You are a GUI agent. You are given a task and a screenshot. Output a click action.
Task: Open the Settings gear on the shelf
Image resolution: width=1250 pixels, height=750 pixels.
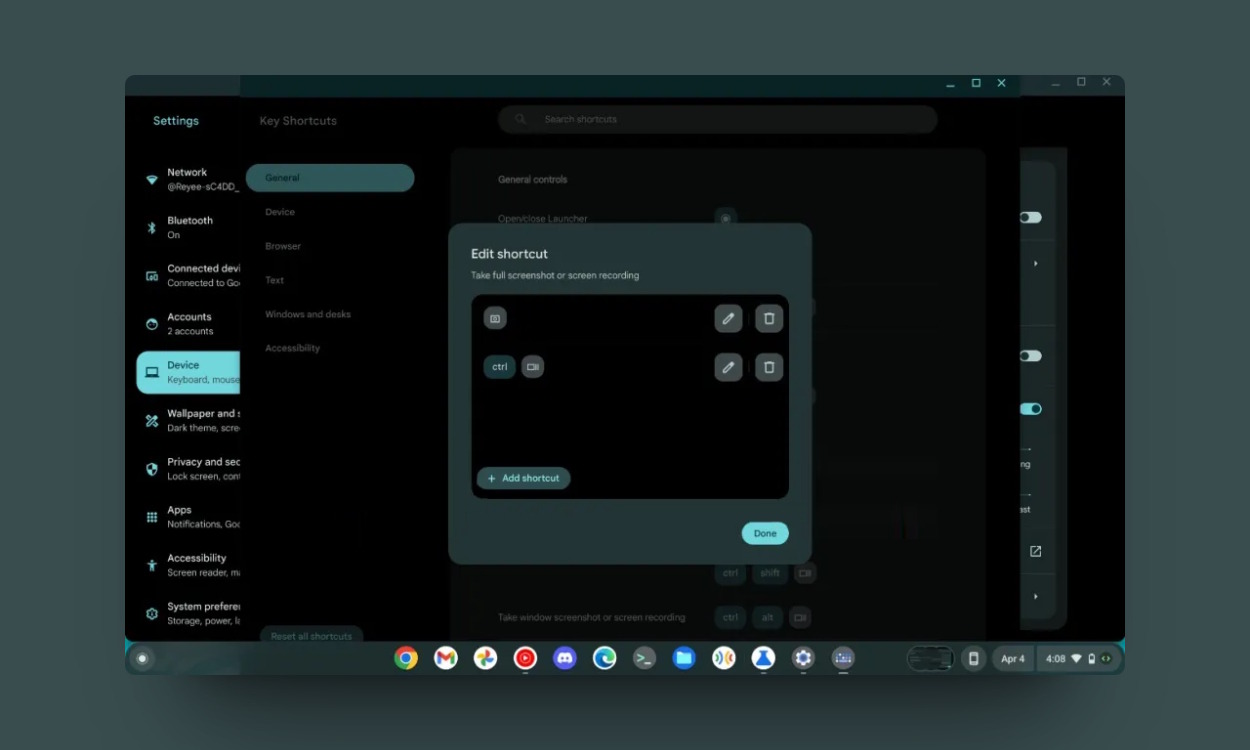[x=803, y=658]
